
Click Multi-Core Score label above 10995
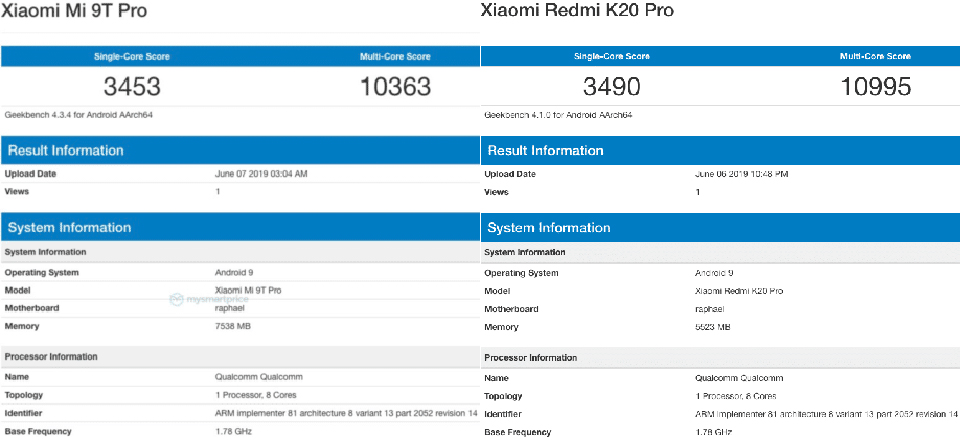[875, 56]
